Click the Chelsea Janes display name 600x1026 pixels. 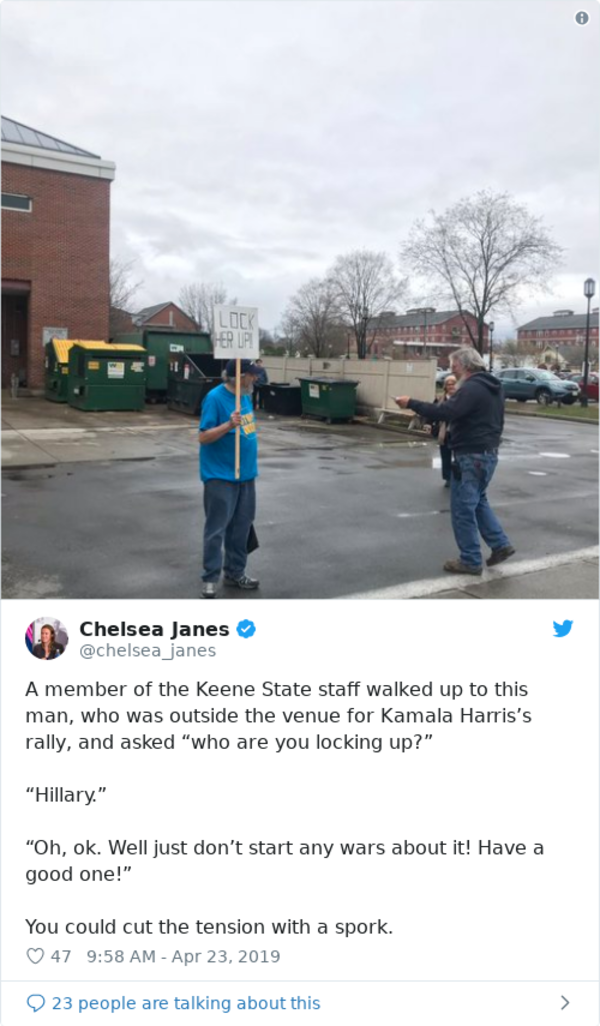tap(154, 629)
